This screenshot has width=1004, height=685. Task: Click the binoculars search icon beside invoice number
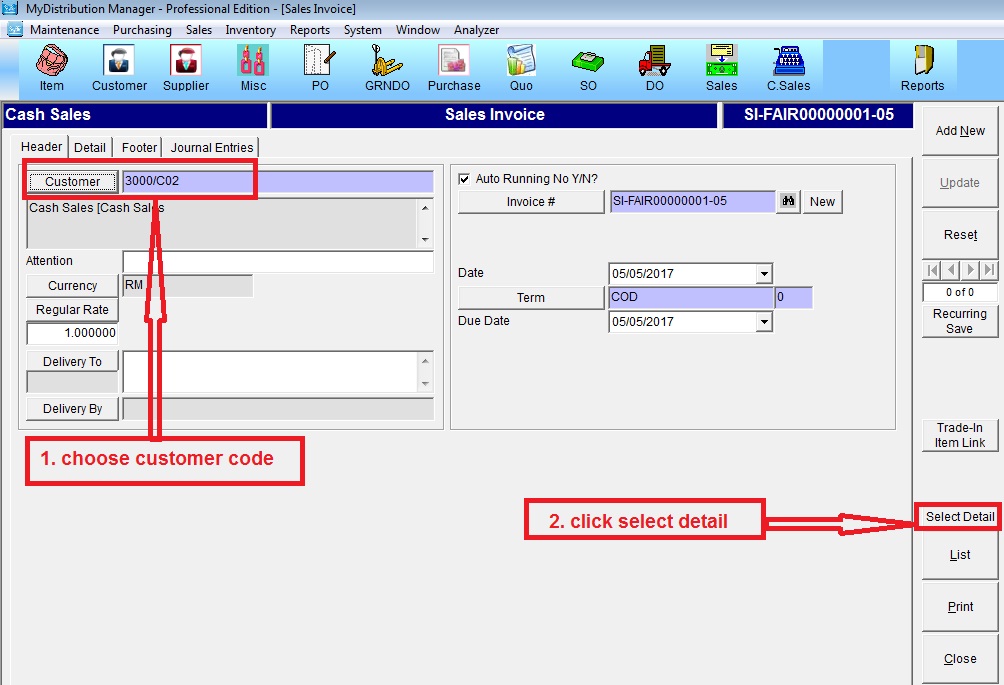[x=788, y=201]
